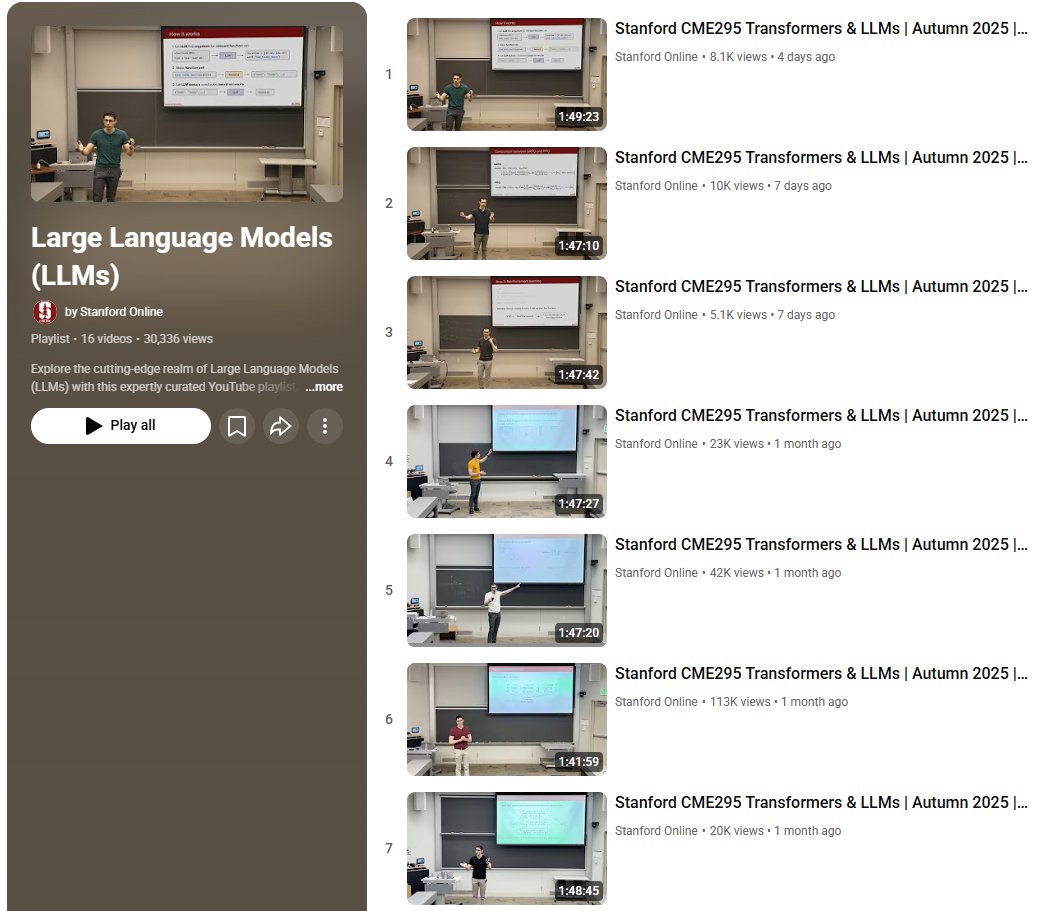Open video 2 thumbnail lasting 1:47:10
The width and height of the screenshot is (1055, 911).
click(x=507, y=203)
